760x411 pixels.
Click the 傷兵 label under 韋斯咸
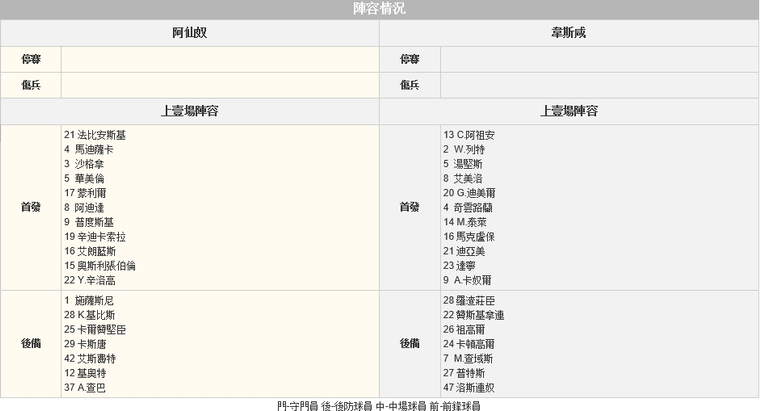(410, 85)
